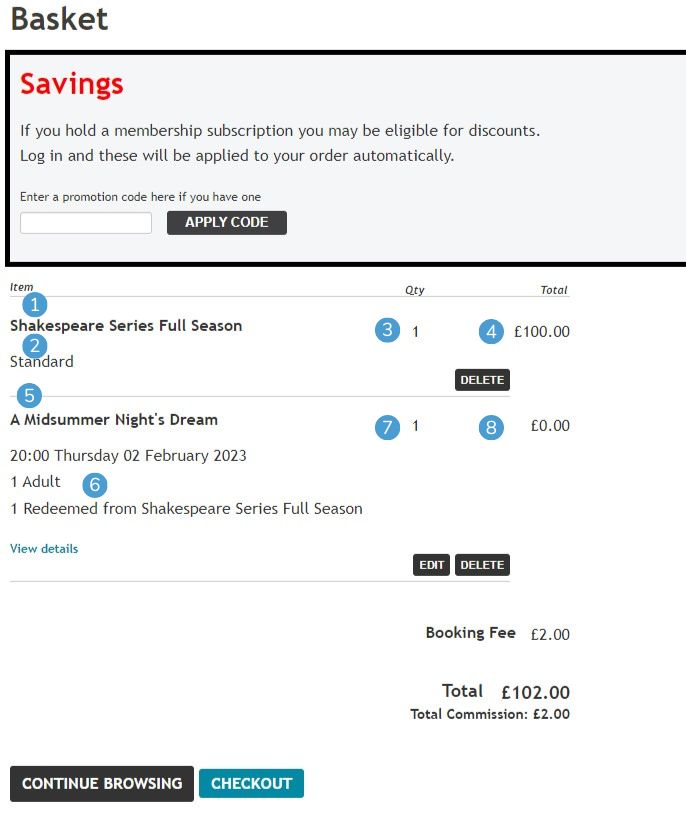Click inside the promotion code input field
This screenshot has width=686, height=830.
pos(85,222)
